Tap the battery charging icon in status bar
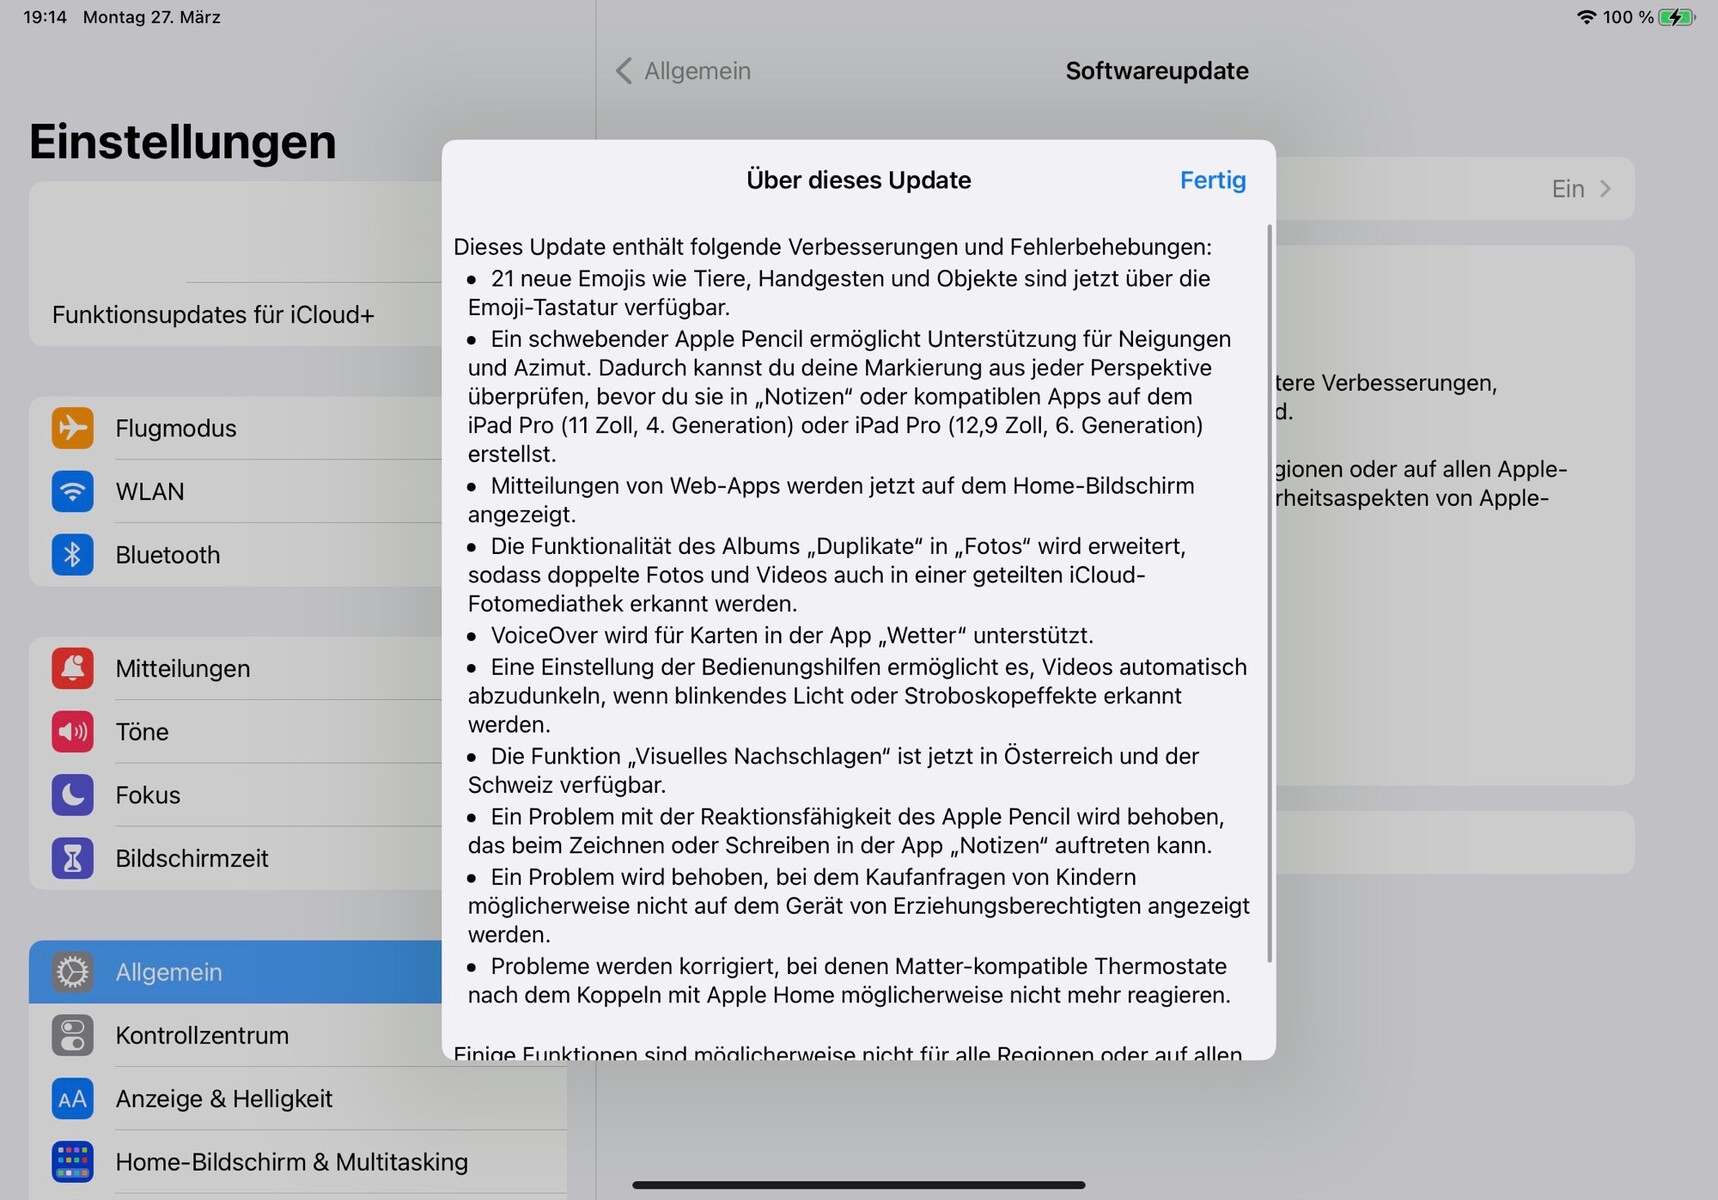The image size is (1718, 1200). coord(1677,17)
